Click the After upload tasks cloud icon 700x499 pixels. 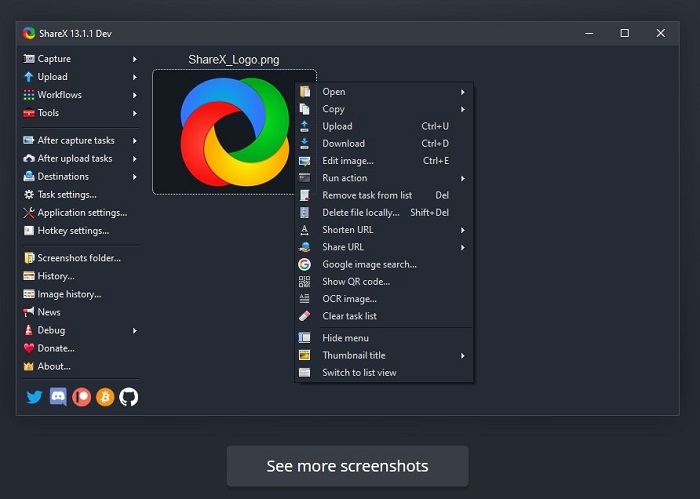point(29,158)
